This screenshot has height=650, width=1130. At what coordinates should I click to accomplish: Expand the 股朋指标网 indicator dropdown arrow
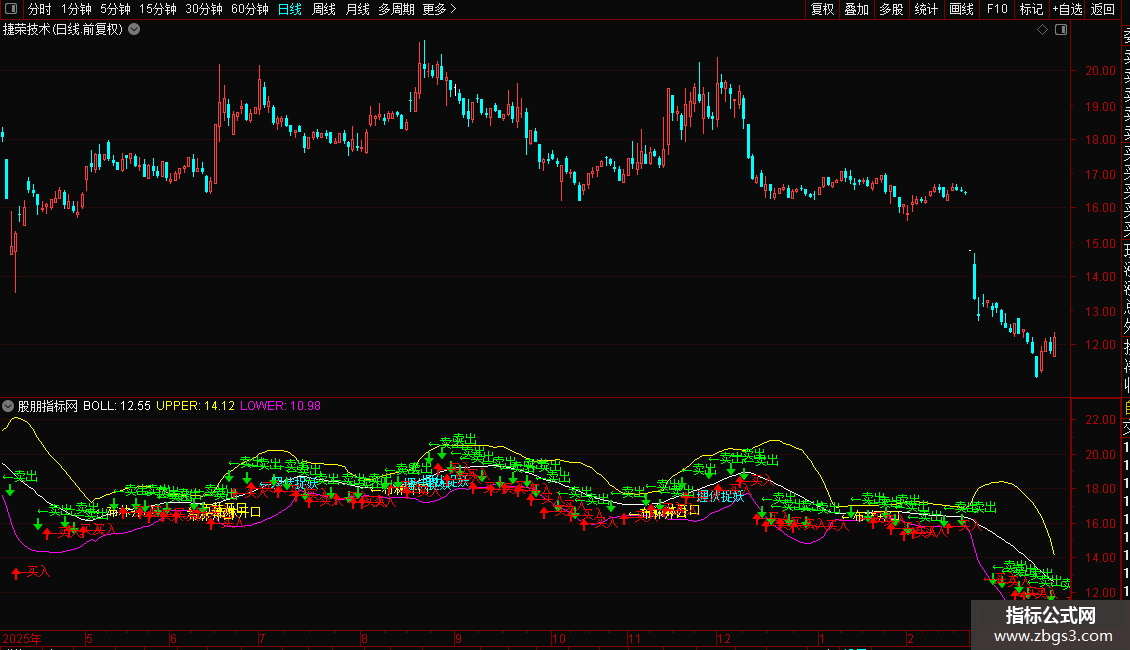click(8, 406)
